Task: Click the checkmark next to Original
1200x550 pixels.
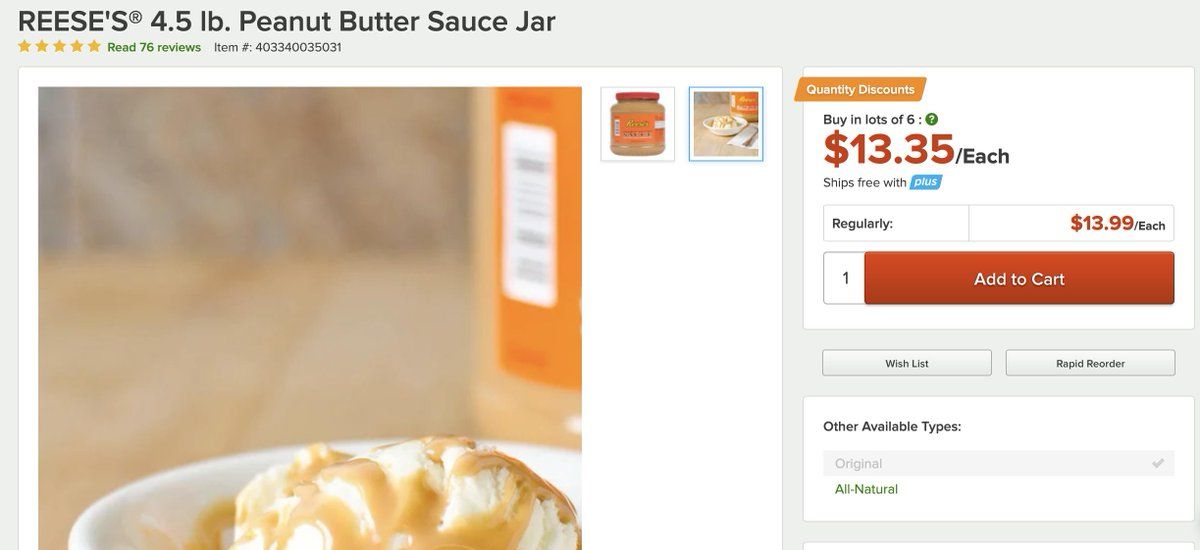Action: point(1158,463)
